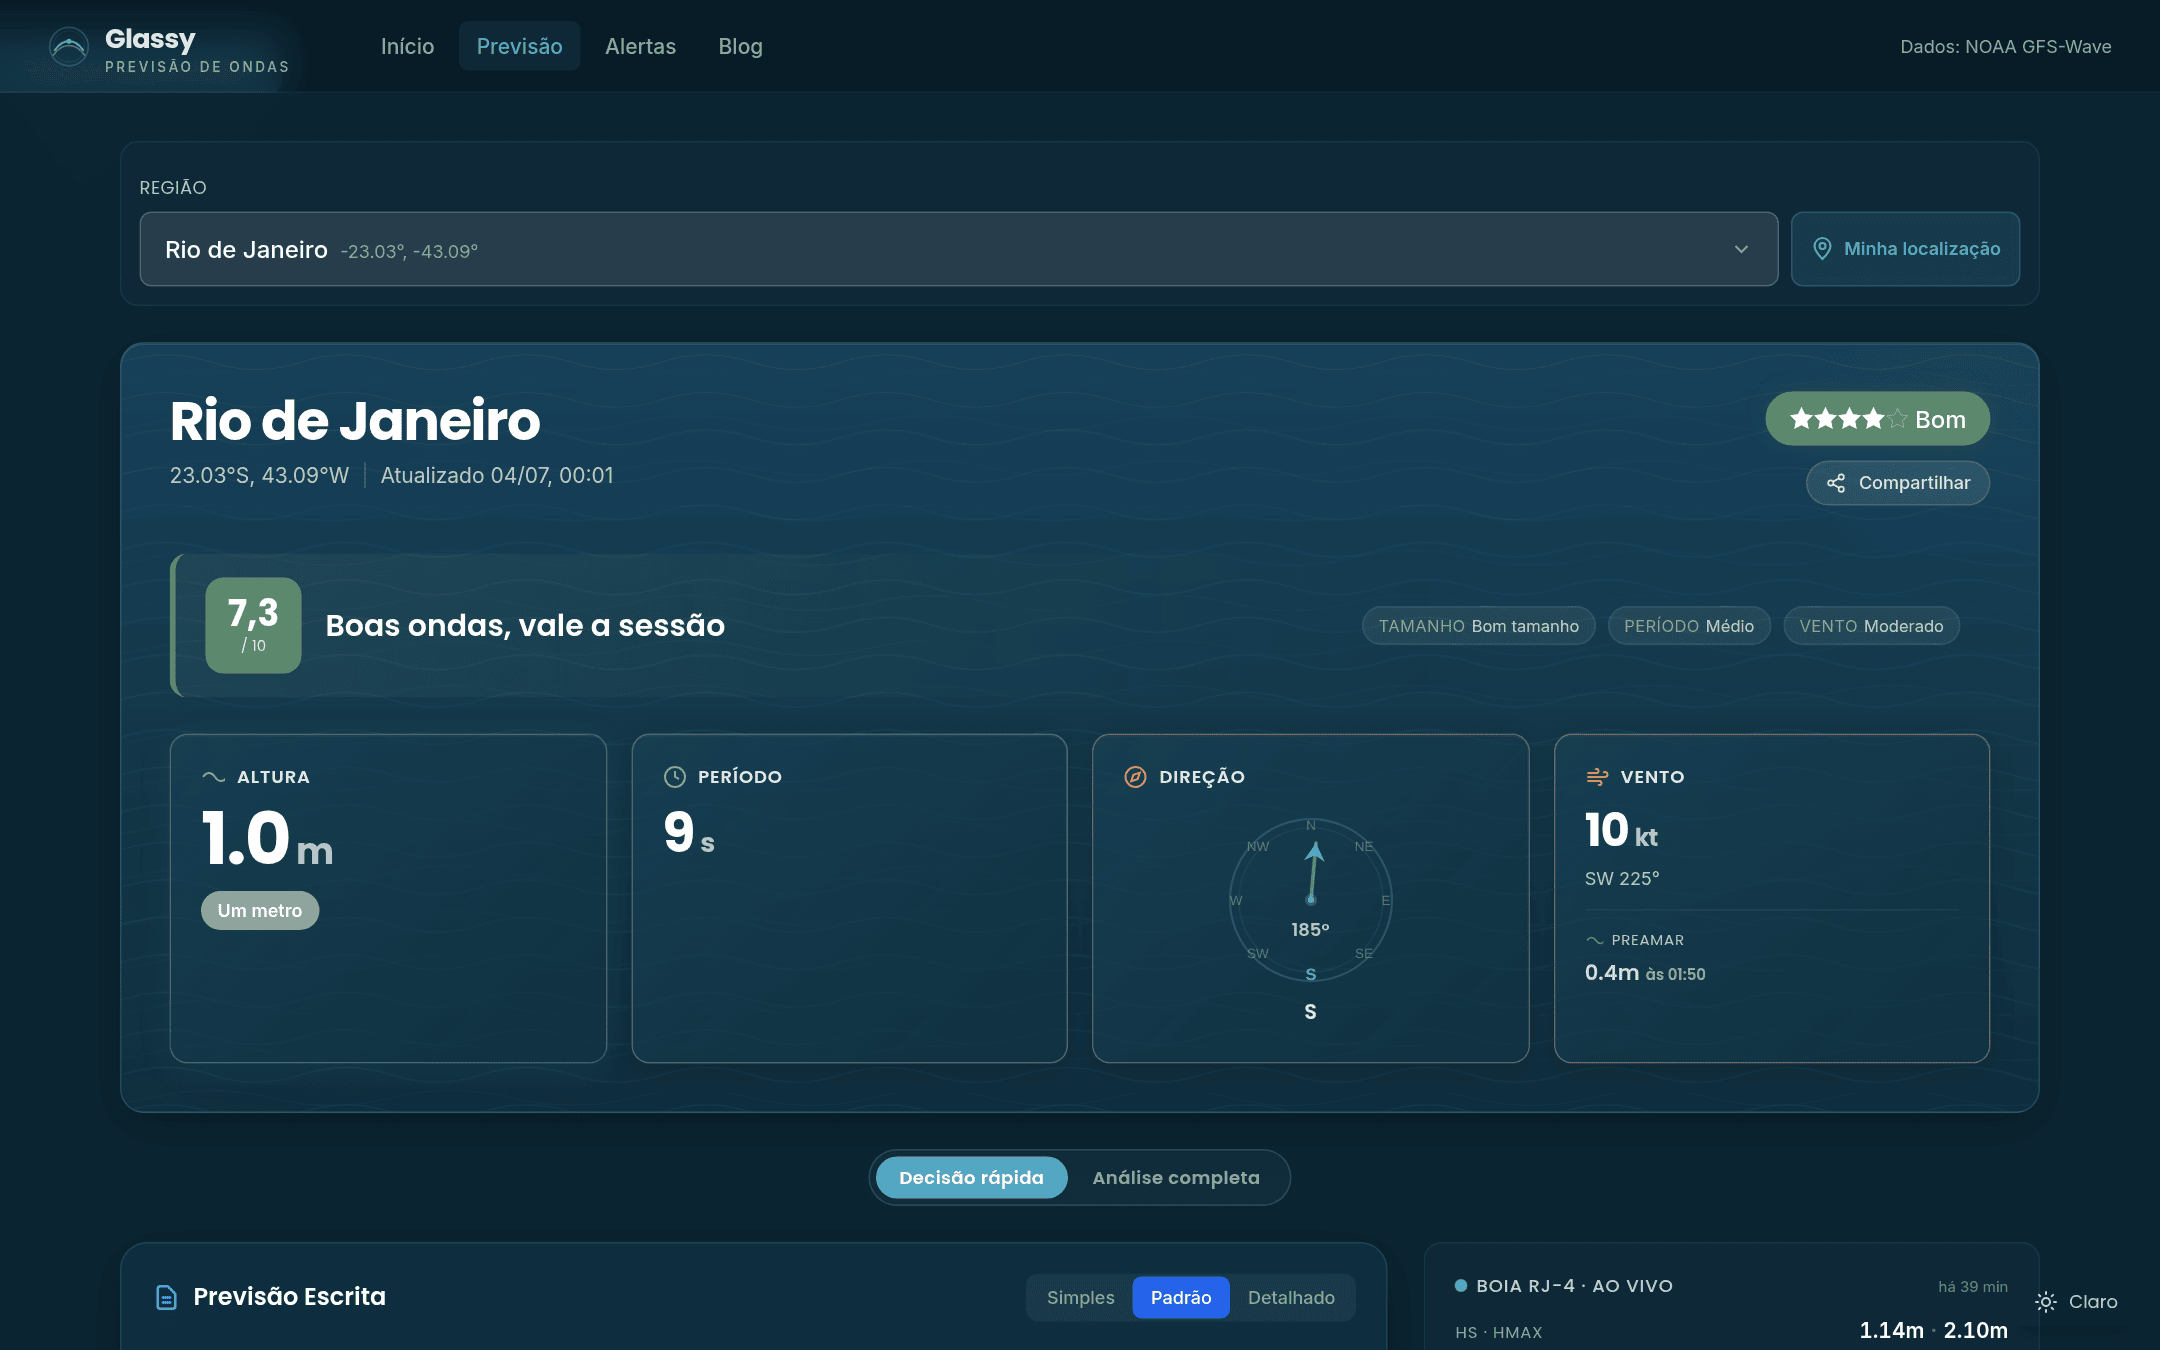Click the 7,3 score badge
2160x1350 pixels.
coord(253,625)
